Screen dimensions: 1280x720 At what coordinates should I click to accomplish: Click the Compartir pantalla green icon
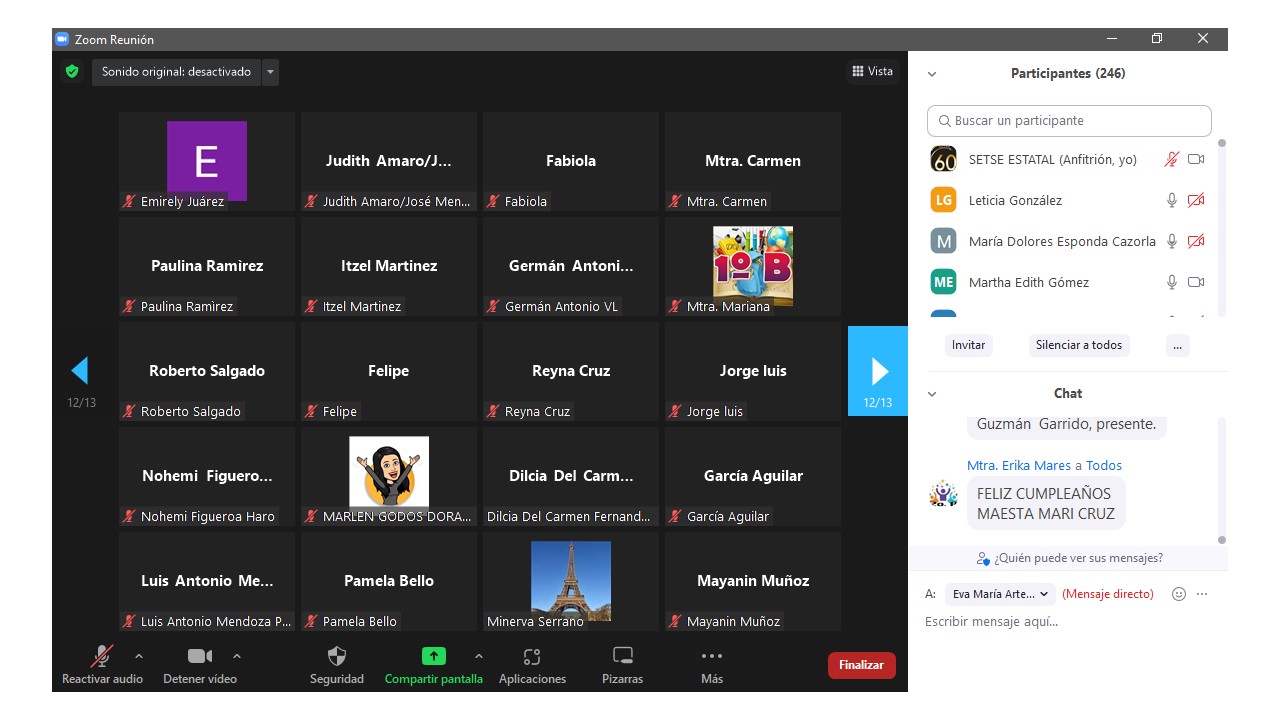click(433, 656)
